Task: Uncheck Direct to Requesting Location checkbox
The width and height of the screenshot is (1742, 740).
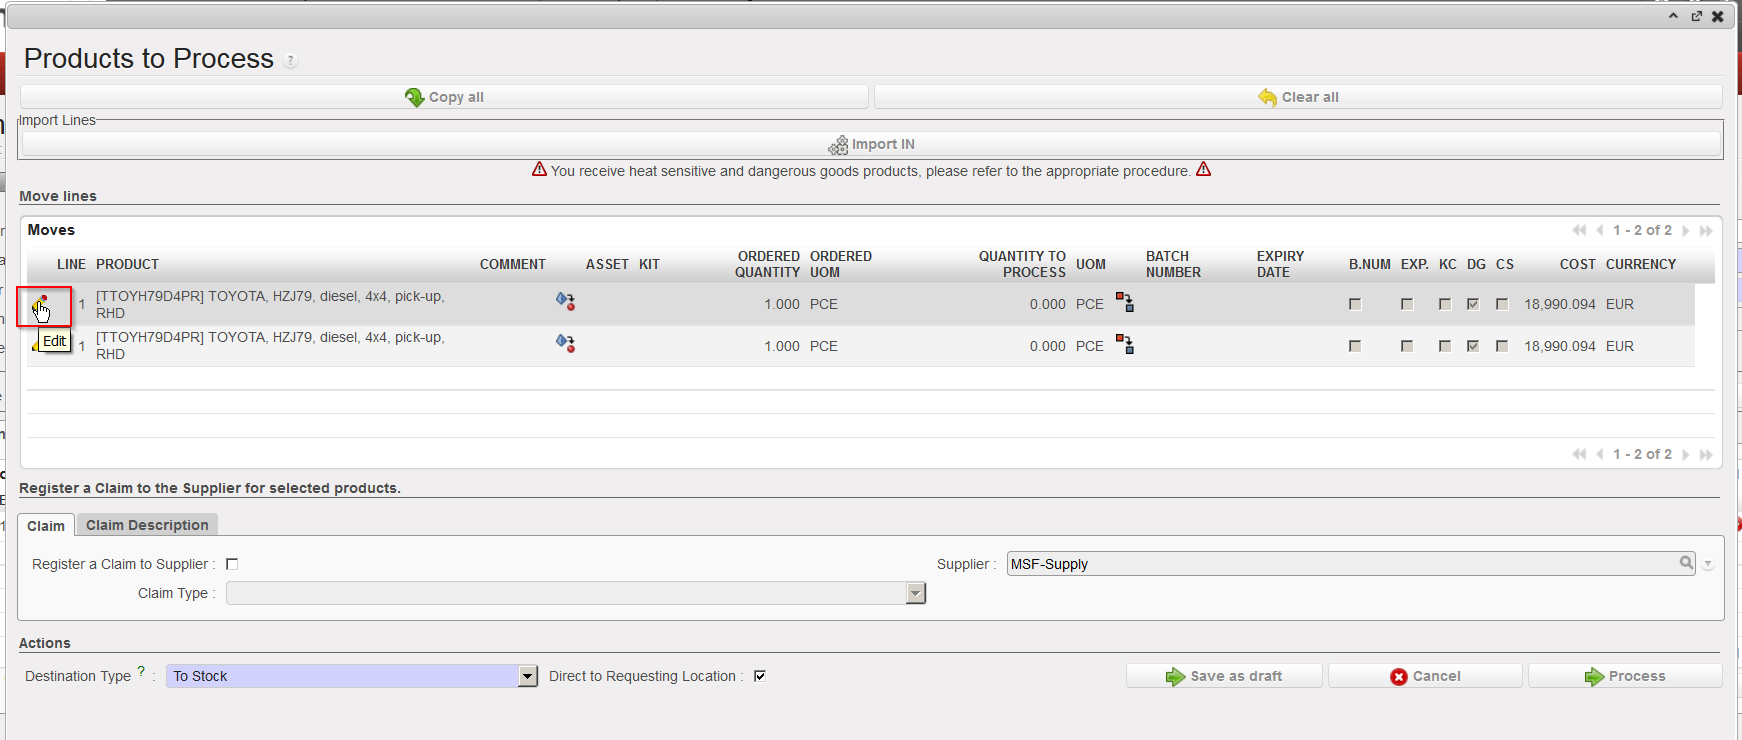Action: (x=760, y=676)
